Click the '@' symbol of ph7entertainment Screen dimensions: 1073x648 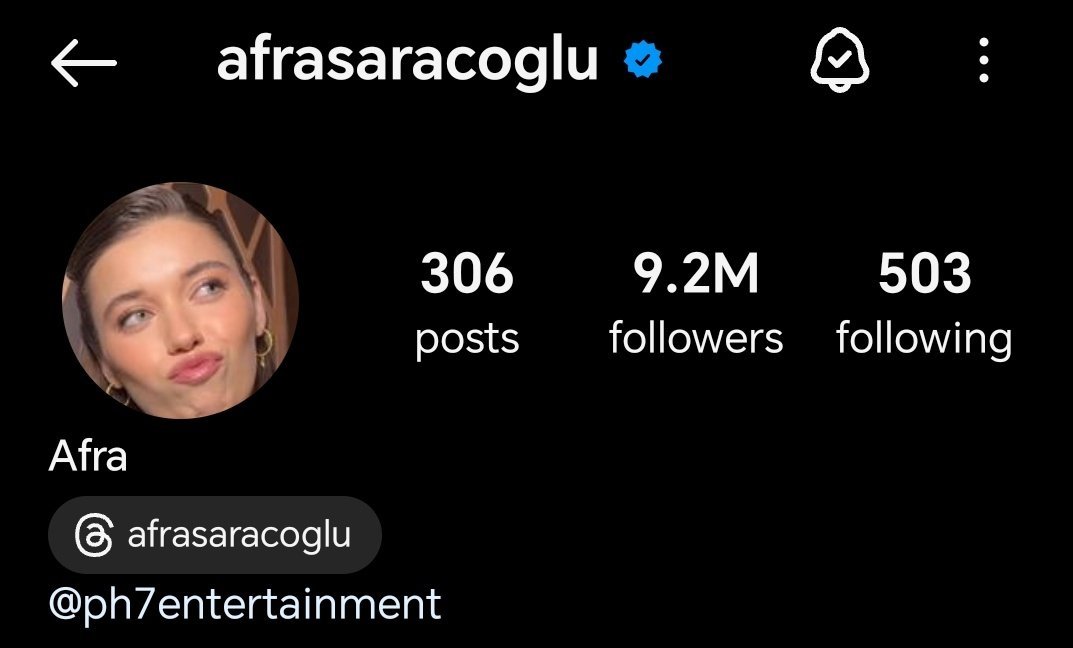coord(66,605)
